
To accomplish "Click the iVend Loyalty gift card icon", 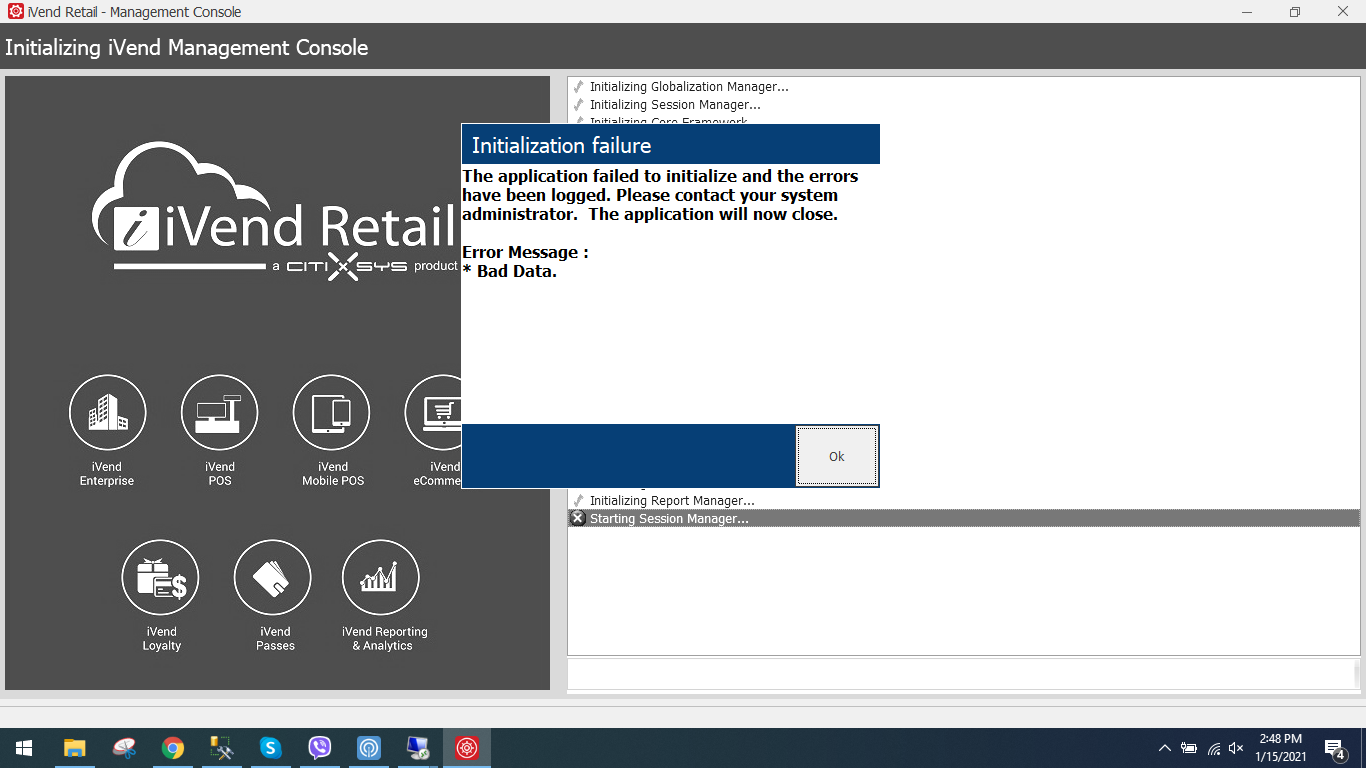I will point(160,578).
